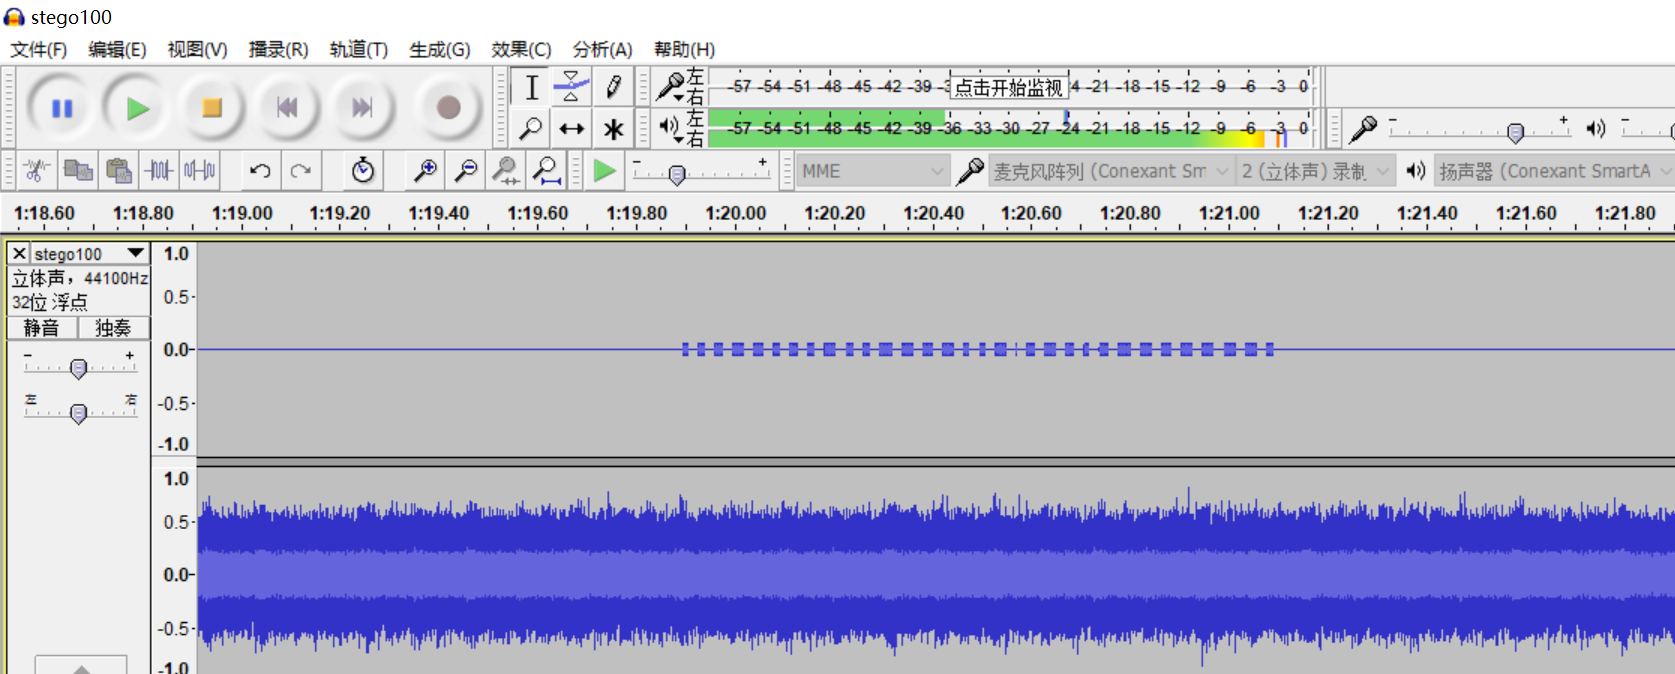Click the 立体声, 44100Hz track info text
This screenshot has height=674, width=1675.
pos(80,278)
